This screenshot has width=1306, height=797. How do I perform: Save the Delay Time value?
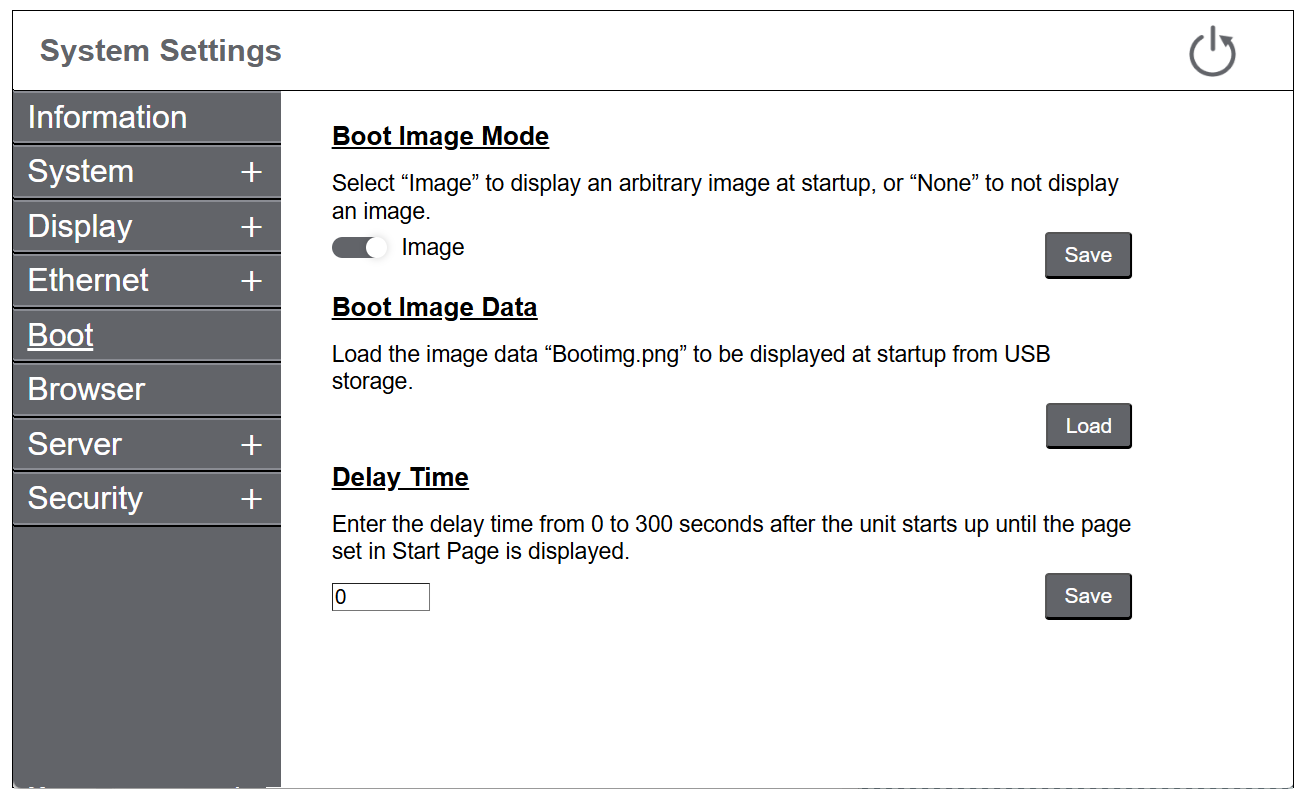coord(1088,596)
